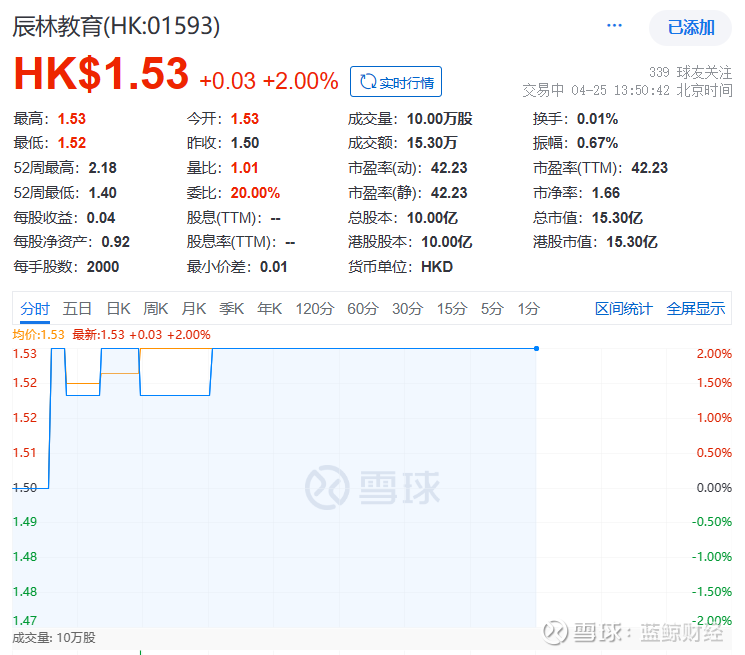Click the 量比 value 1.01
Viewport: 745px width, 655px height.
[x=244, y=168]
